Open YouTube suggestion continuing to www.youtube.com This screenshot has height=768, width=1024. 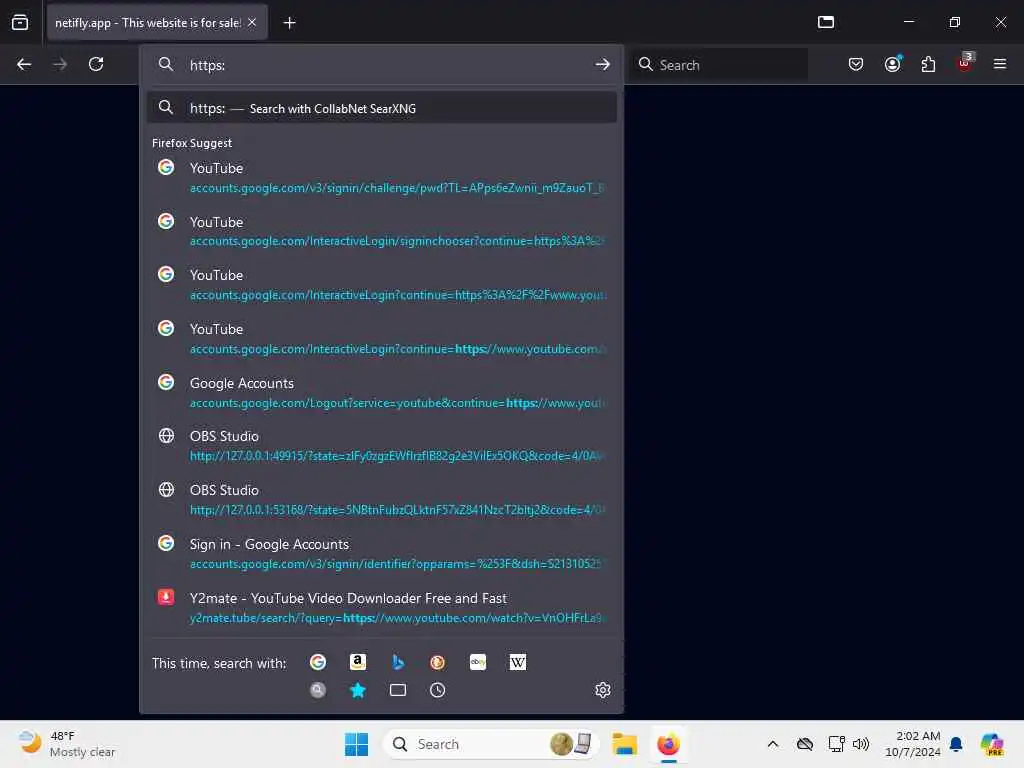[x=382, y=339]
